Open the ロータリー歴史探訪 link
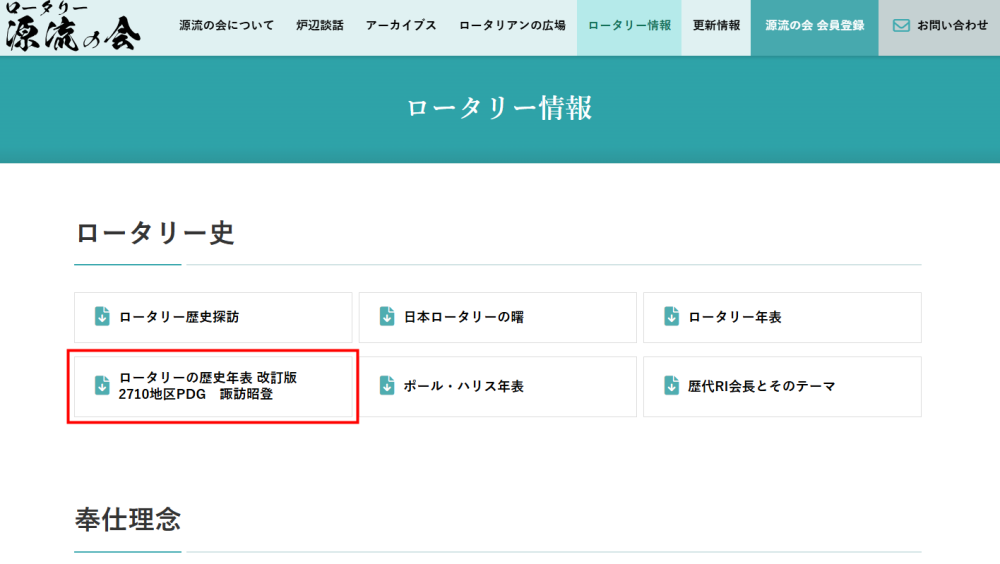 point(213,317)
